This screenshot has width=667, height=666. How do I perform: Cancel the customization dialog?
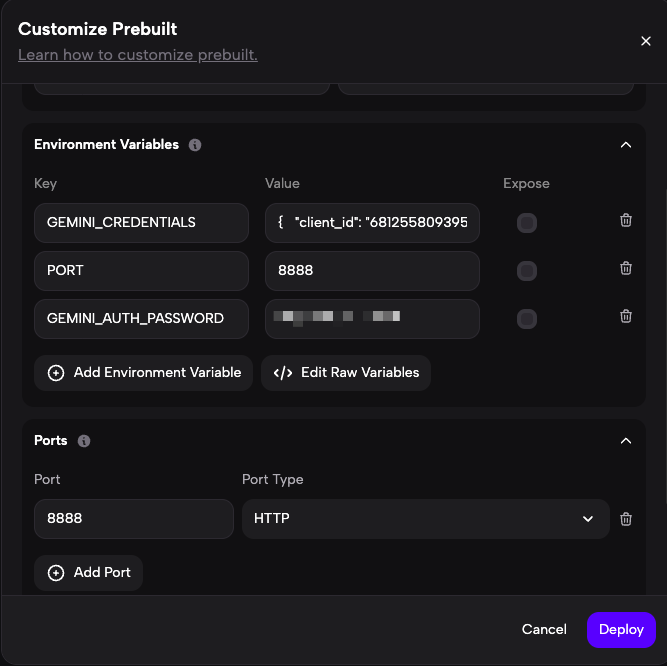click(x=544, y=630)
